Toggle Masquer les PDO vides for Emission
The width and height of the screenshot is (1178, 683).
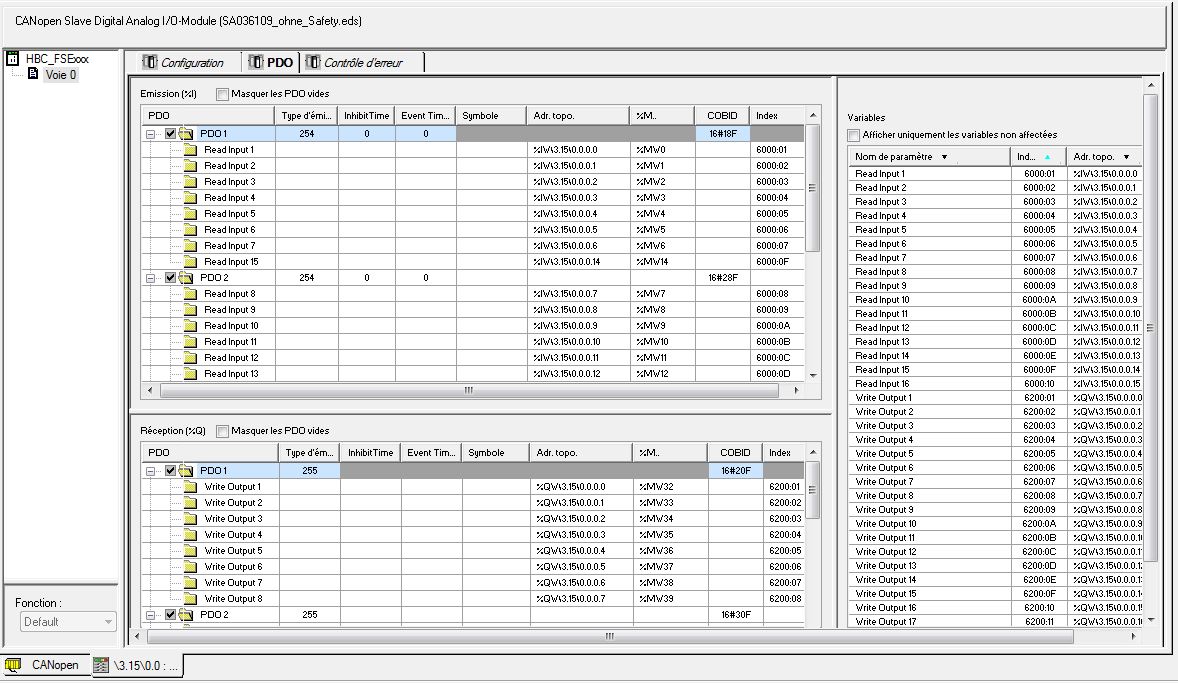[222, 94]
